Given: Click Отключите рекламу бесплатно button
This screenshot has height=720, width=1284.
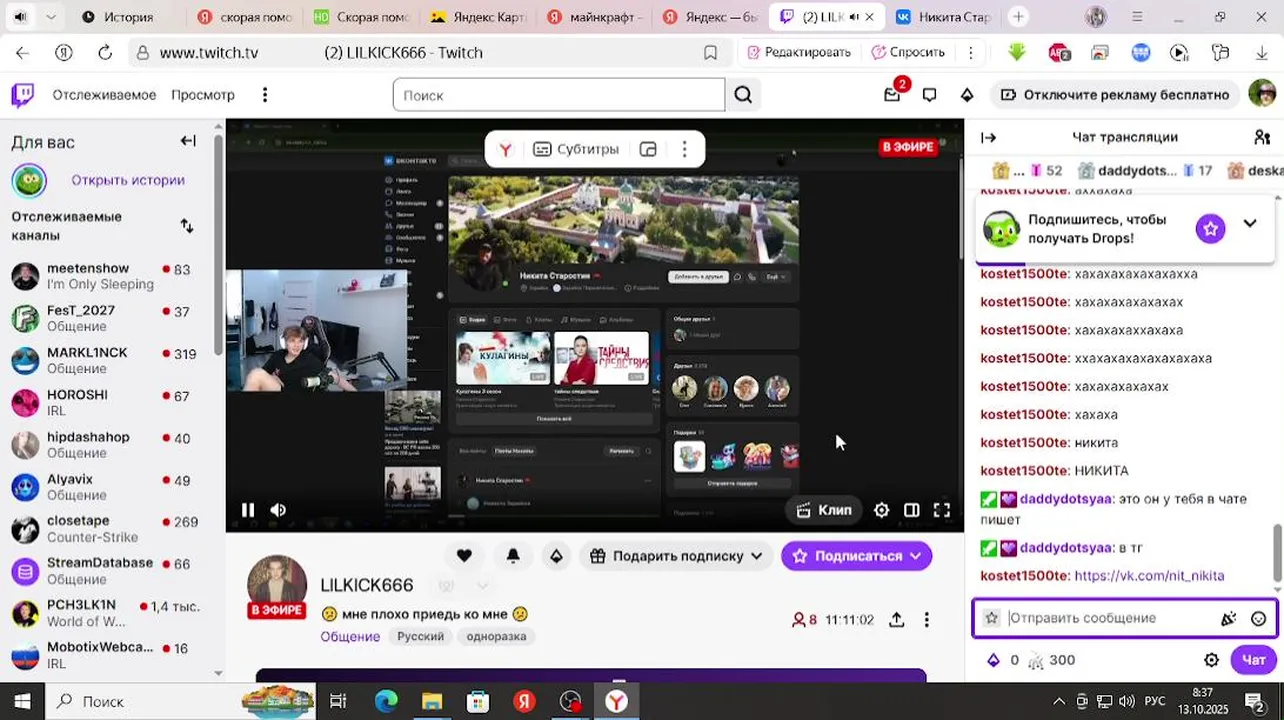Looking at the screenshot, I should click(1114, 95).
